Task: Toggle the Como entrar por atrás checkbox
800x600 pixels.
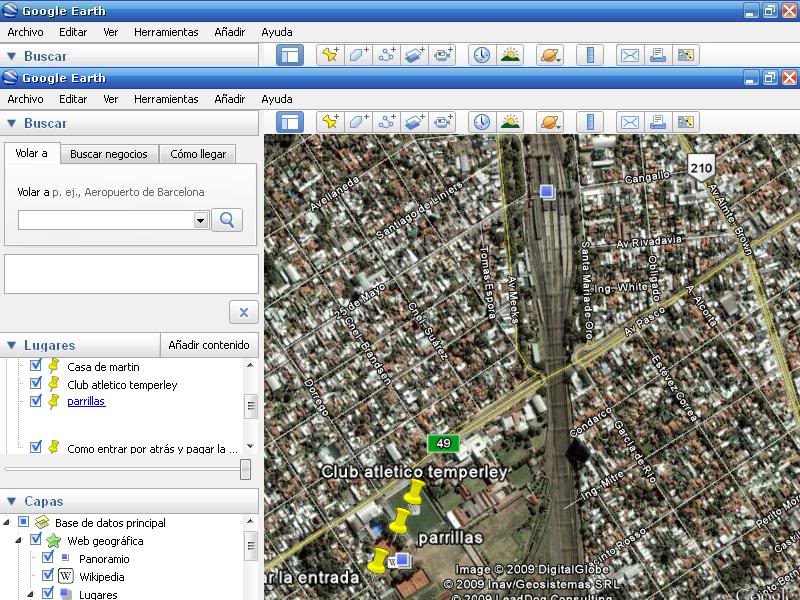Action: pos(36,447)
